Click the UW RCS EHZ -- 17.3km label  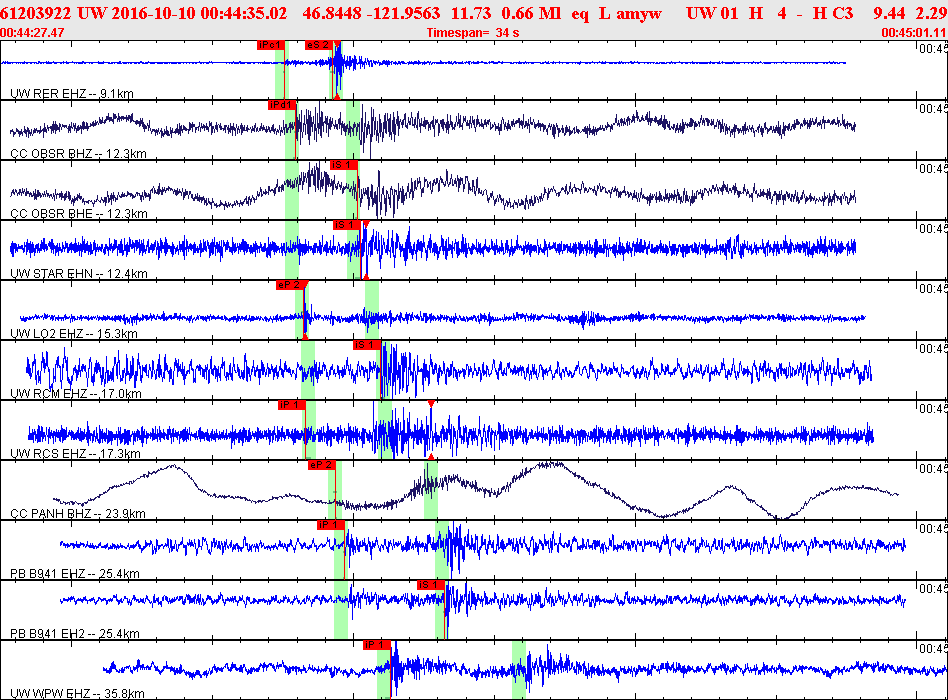click(76, 453)
